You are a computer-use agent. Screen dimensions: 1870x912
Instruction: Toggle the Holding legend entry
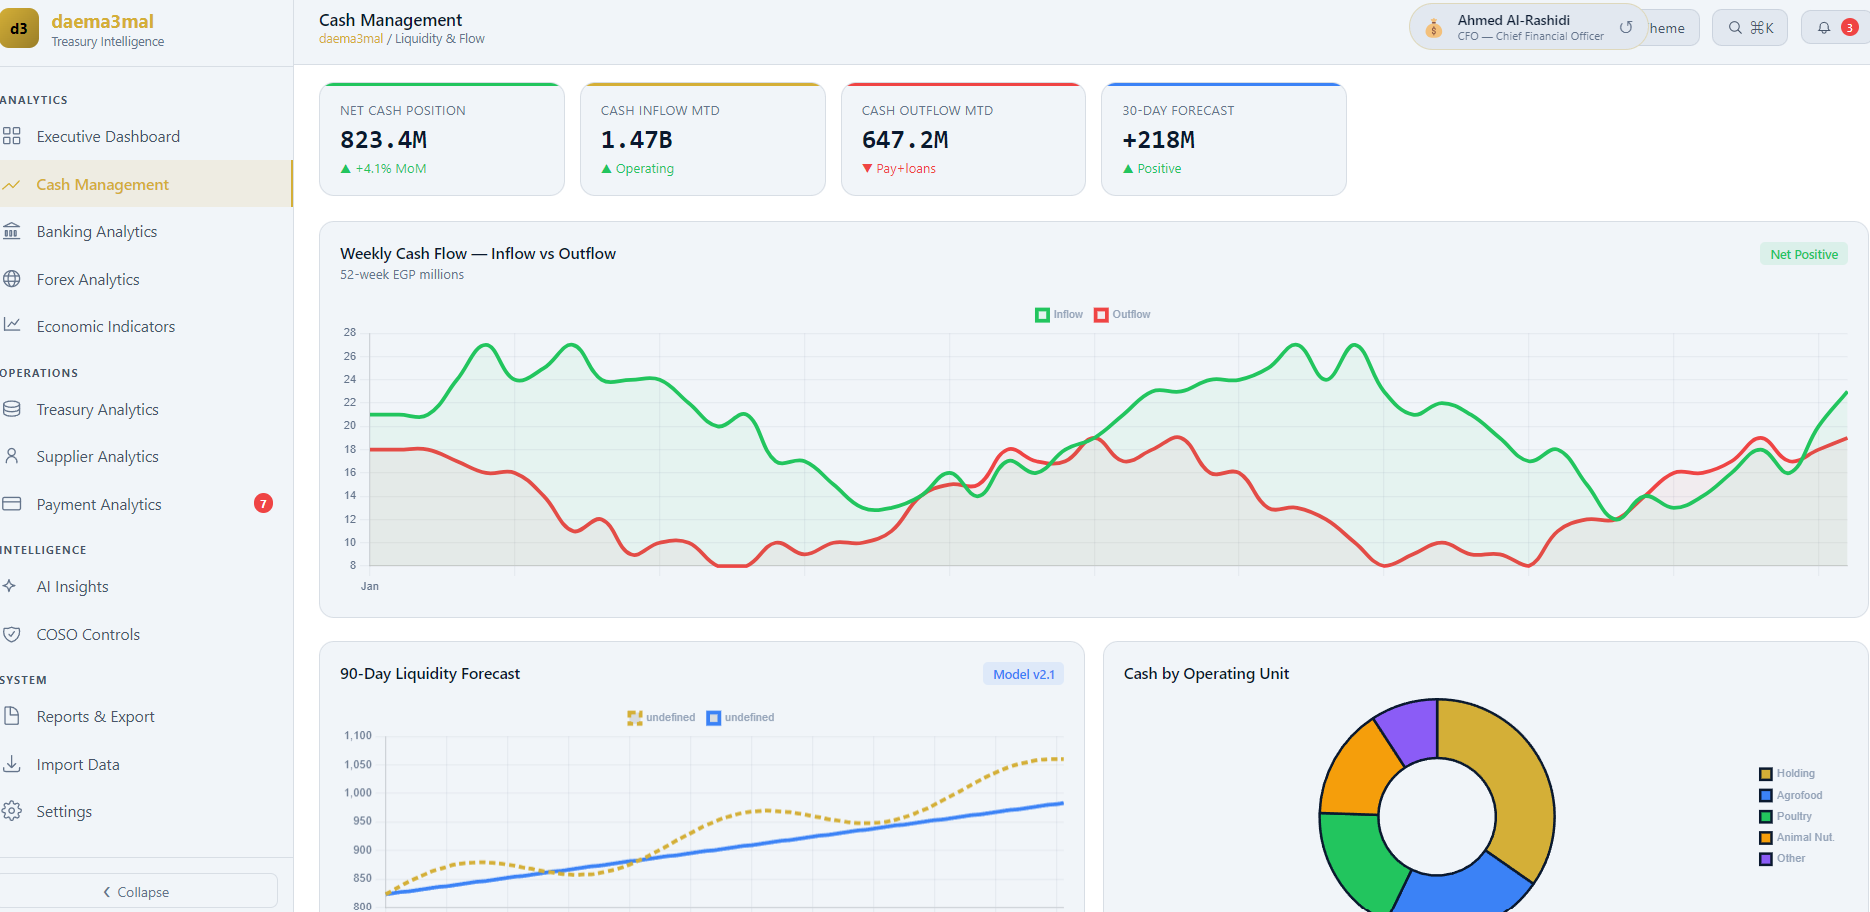(1787, 773)
